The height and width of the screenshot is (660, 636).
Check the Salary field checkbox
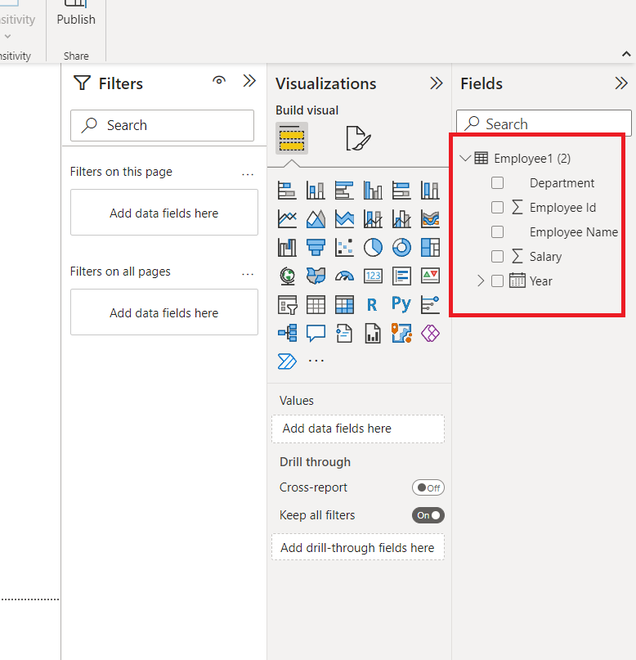click(x=497, y=256)
